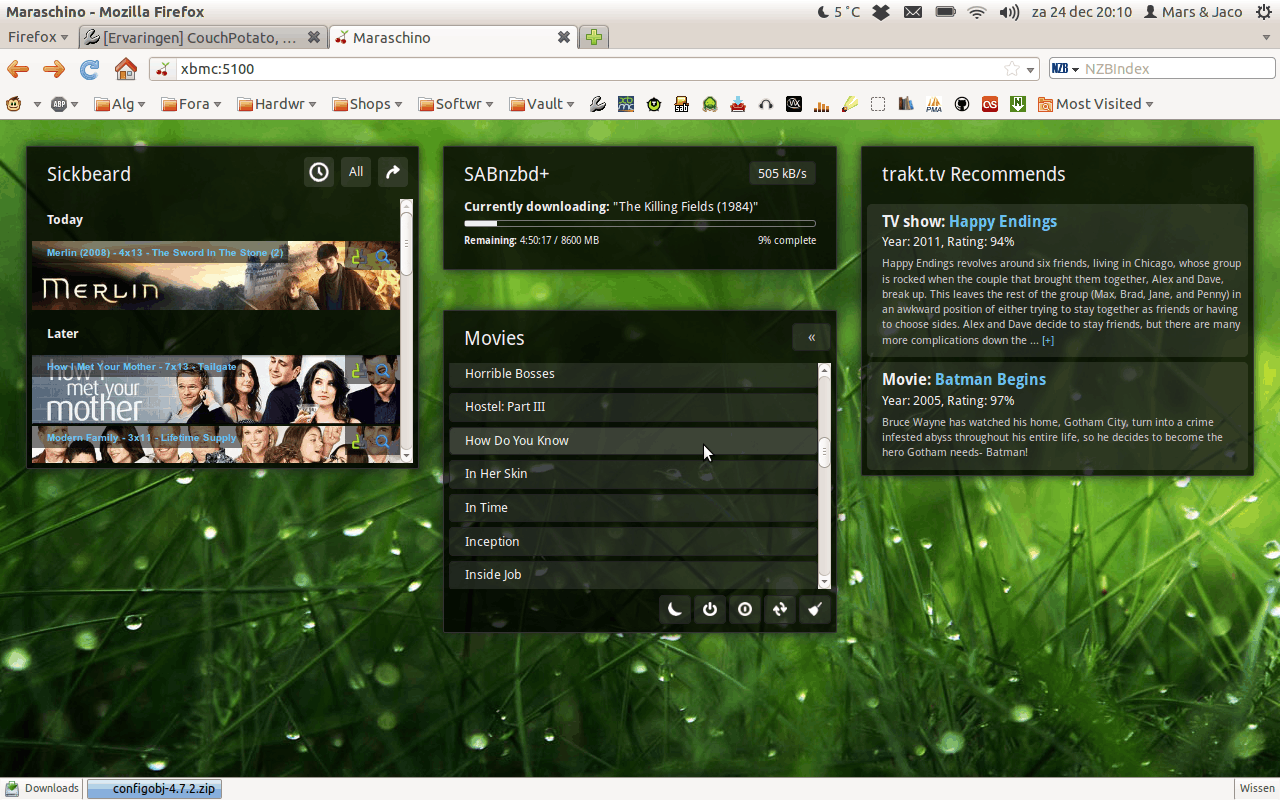Click the magnifier icon on the Merlin banner
Screen dimensions: 1280x800
tap(383, 258)
